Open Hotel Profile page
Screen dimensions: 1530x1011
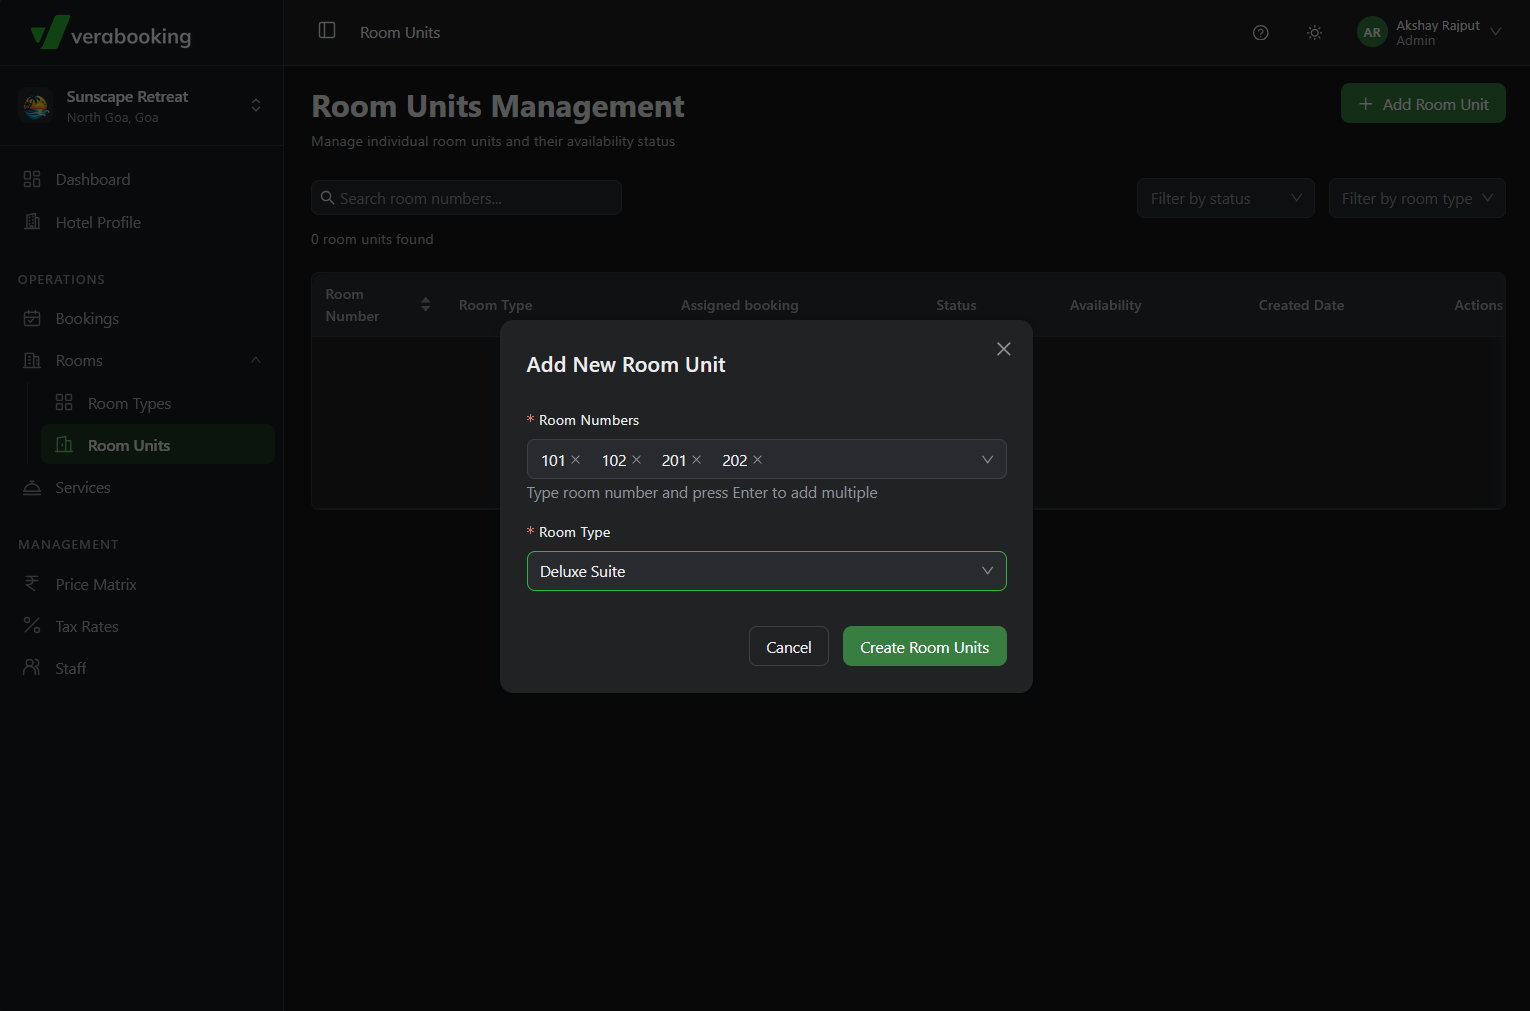pyautogui.click(x=141, y=222)
